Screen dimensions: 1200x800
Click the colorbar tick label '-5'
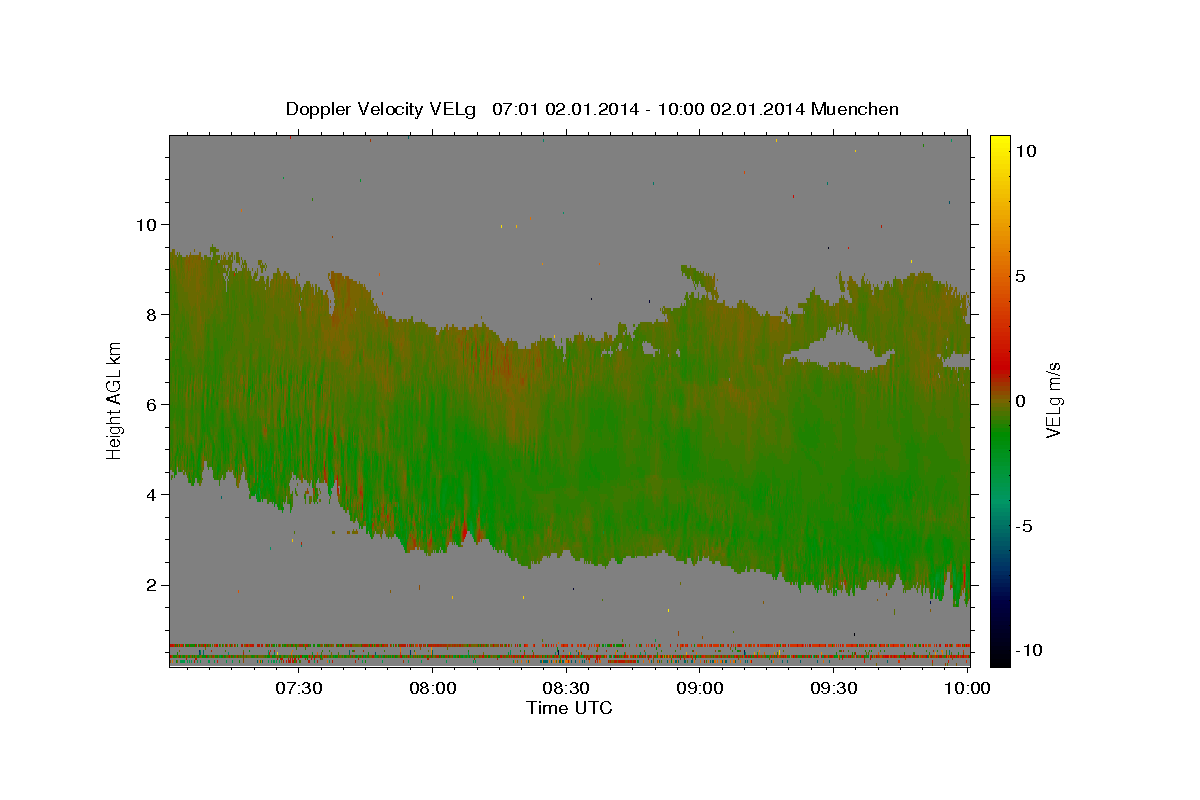click(x=1024, y=526)
